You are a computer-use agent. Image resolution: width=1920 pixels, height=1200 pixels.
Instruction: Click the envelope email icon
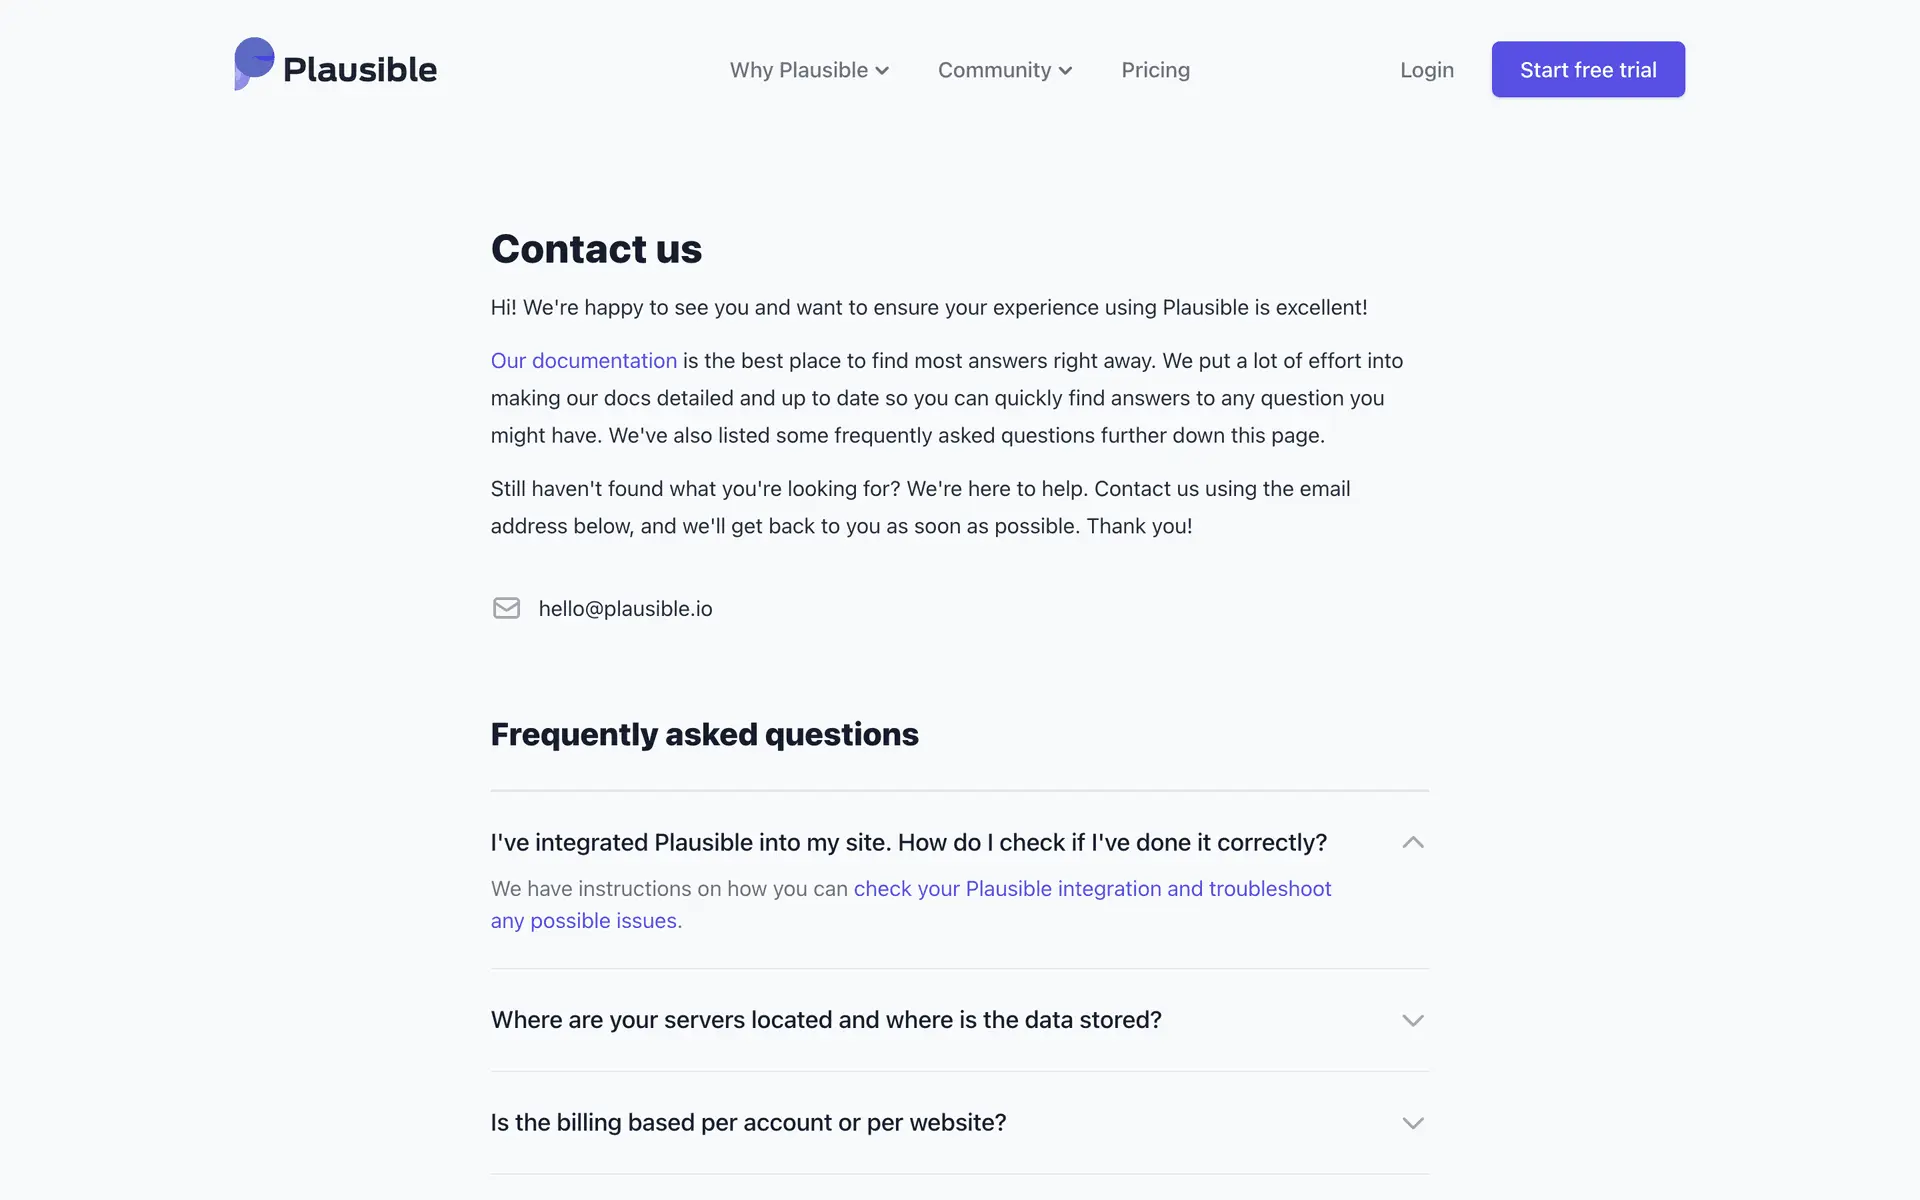(506, 608)
